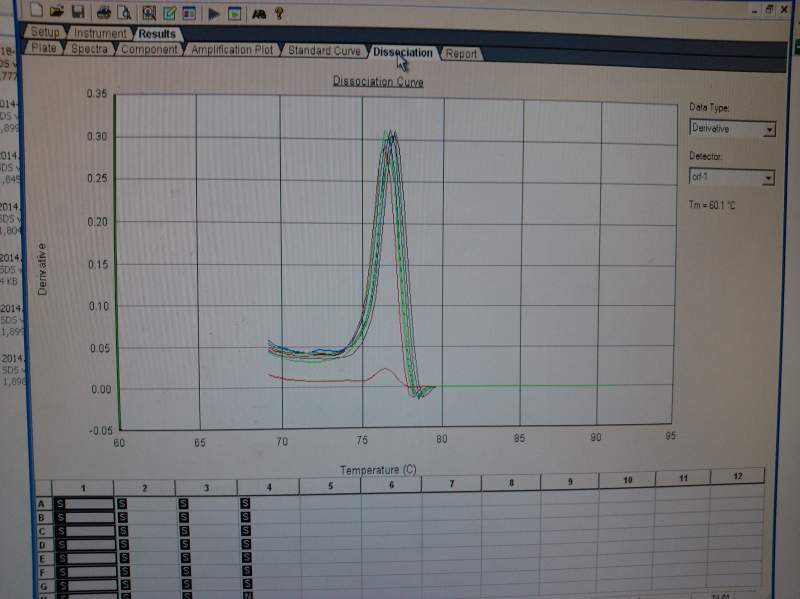800x599 pixels.
Task: Click the Help lightbulb icon
Action: 279,13
